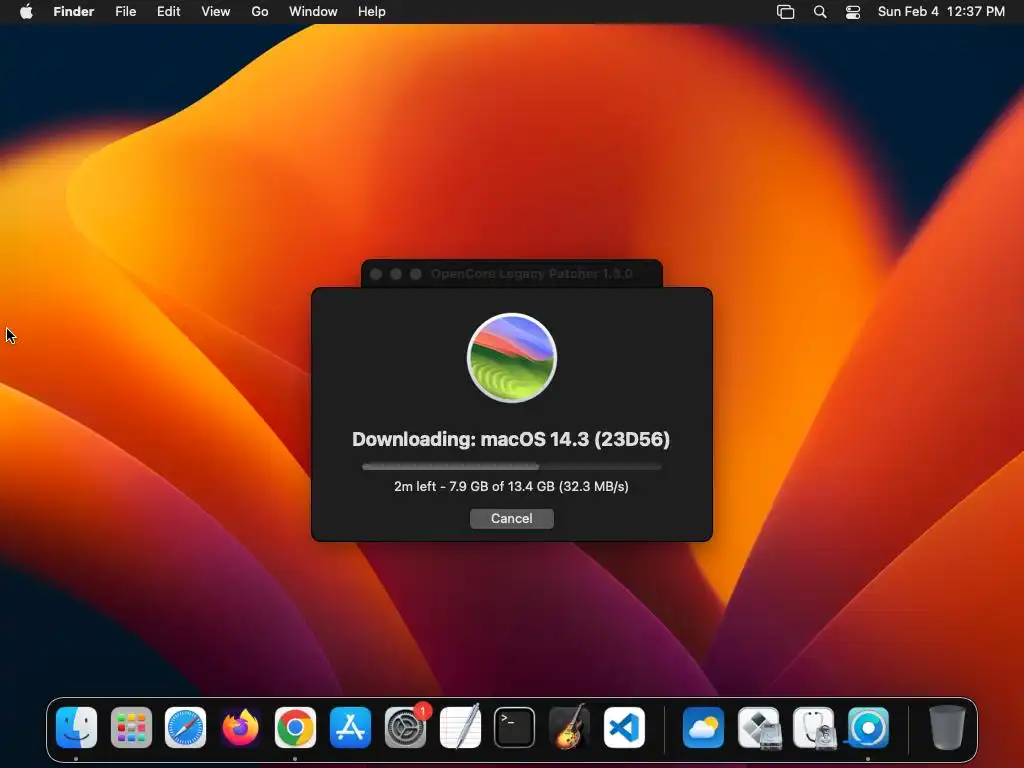
Task: Click the "Downloading: macOS 14.3 (23D56)" heading
Action: click(x=511, y=439)
